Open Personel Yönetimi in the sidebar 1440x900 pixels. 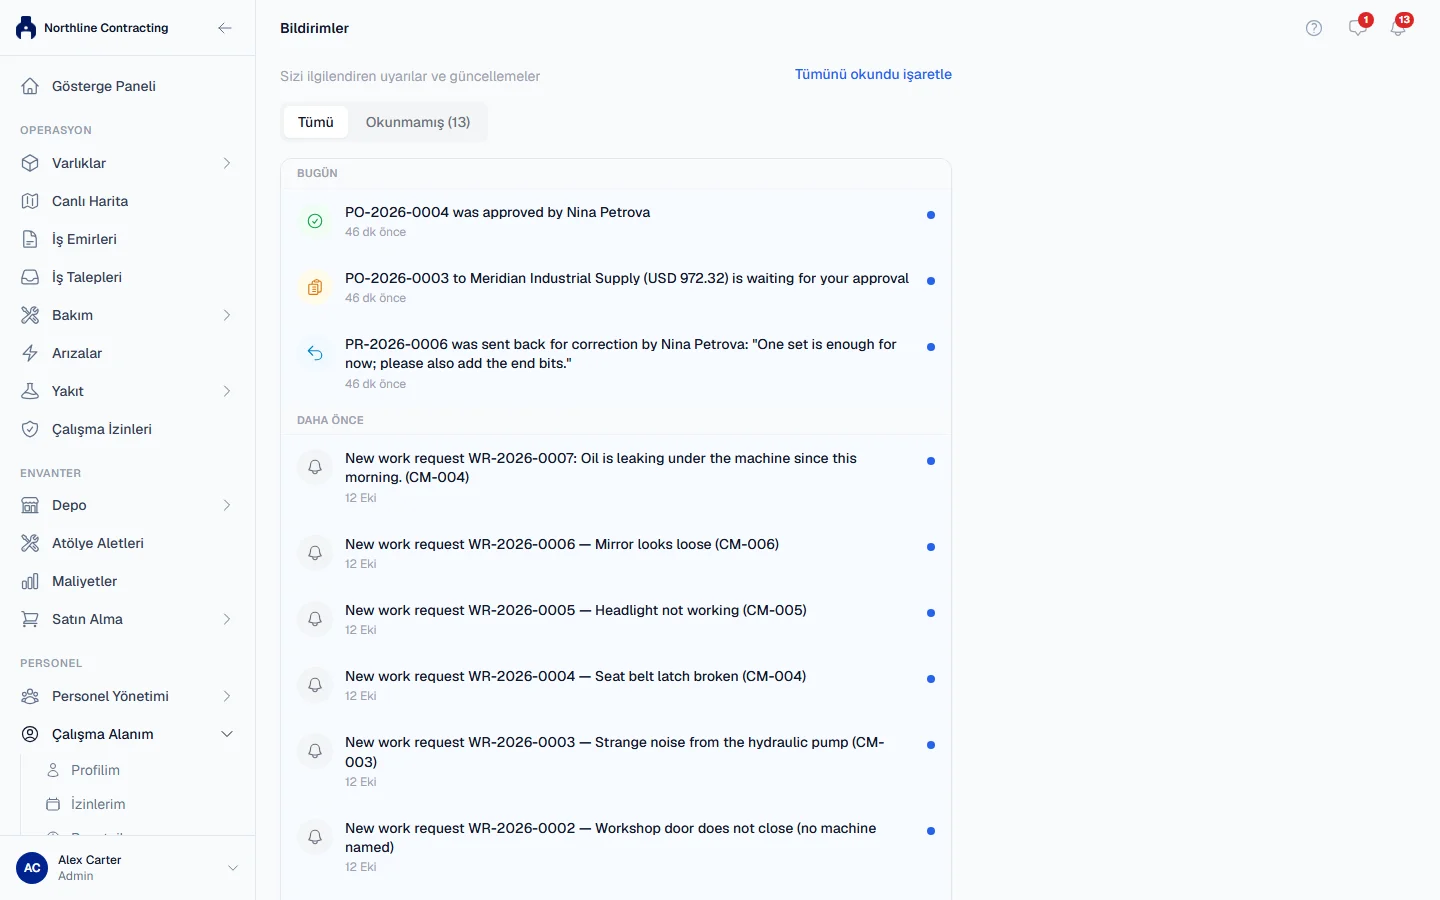127,696
